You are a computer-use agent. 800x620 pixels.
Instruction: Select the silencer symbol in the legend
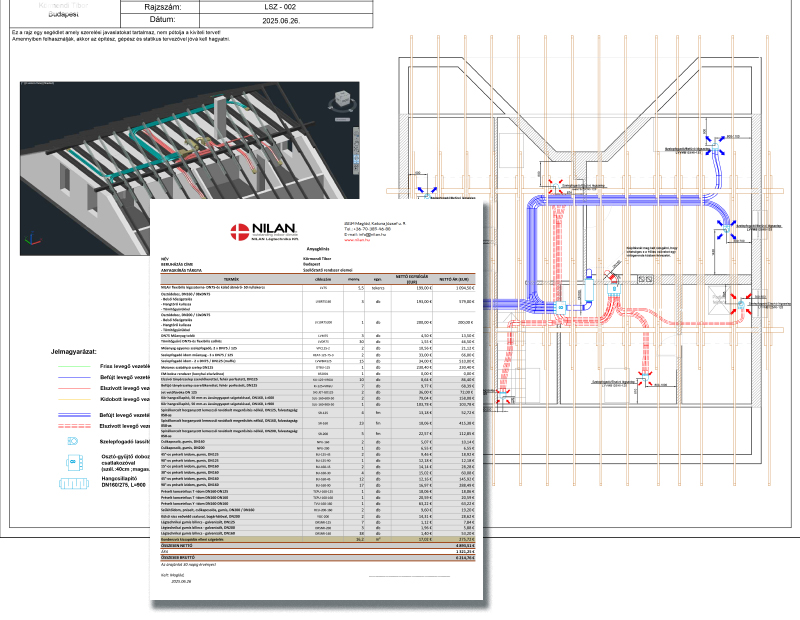pos(74,483)
